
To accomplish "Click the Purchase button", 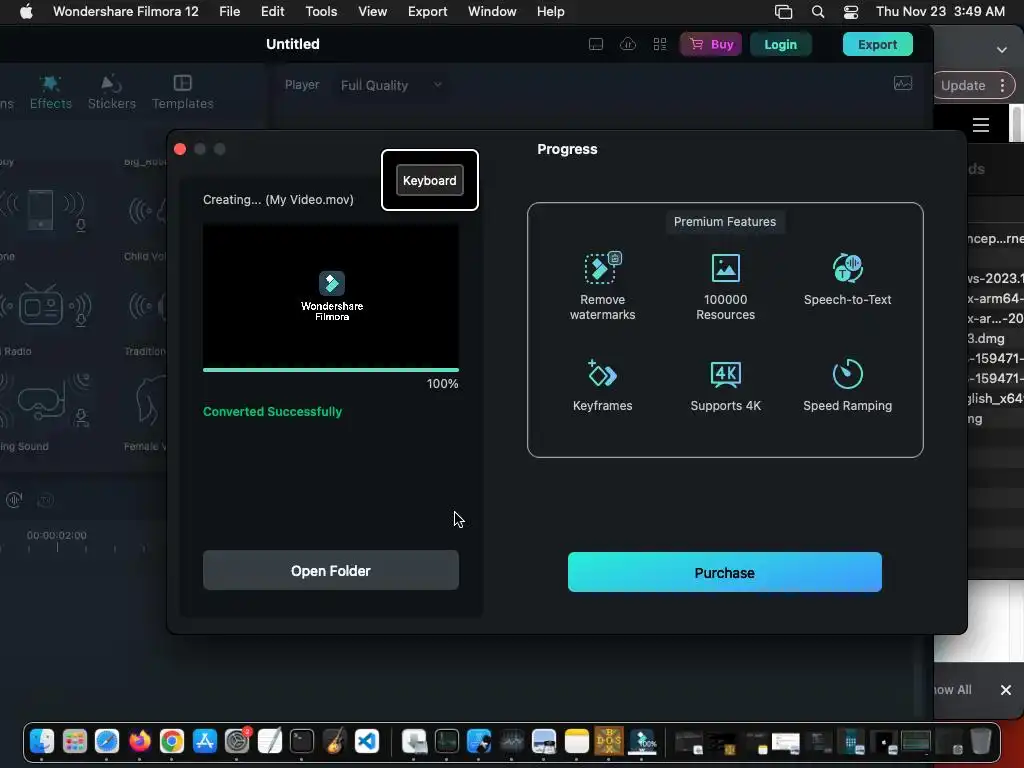I will (x=724, y=572).
